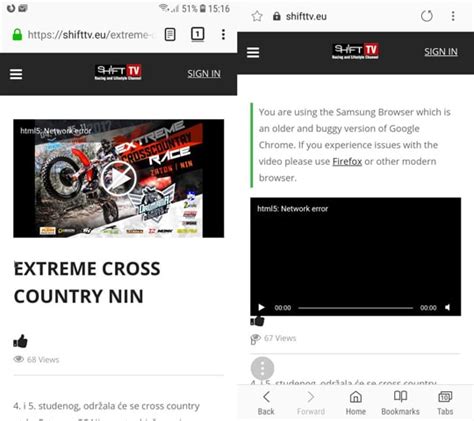Tap the Wi-Fi signal icon in status bar

(164, 7)
